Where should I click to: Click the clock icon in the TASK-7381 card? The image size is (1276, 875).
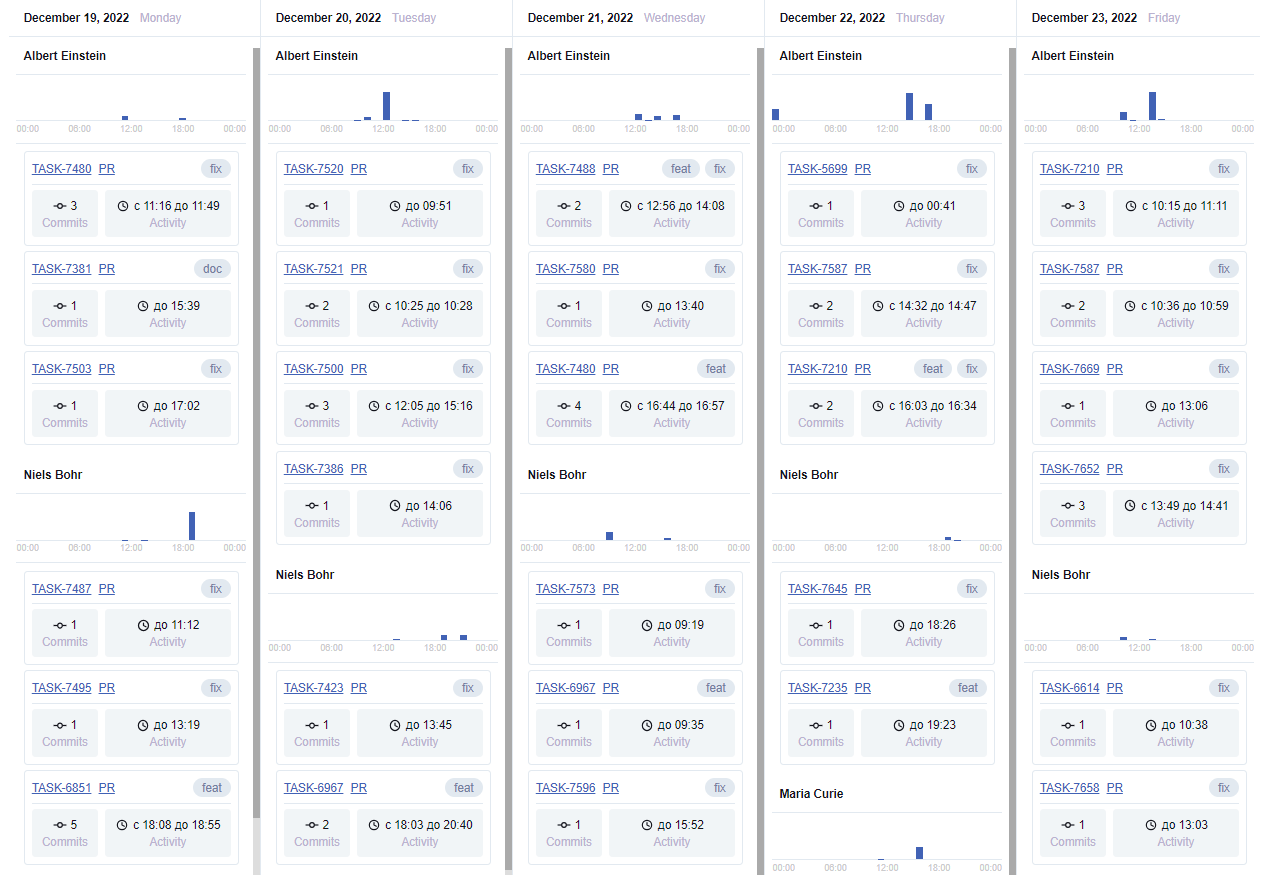point(142,306)
